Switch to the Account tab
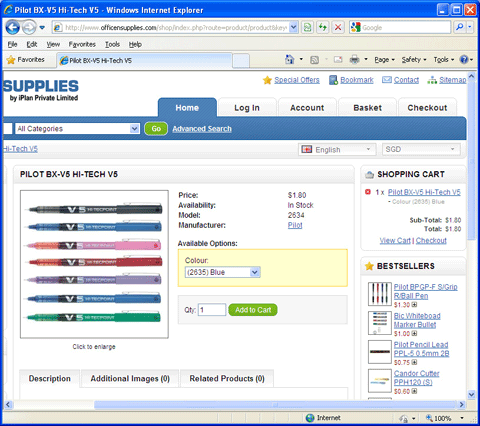The height and width of the screenshot is (426, 480). 307,108
